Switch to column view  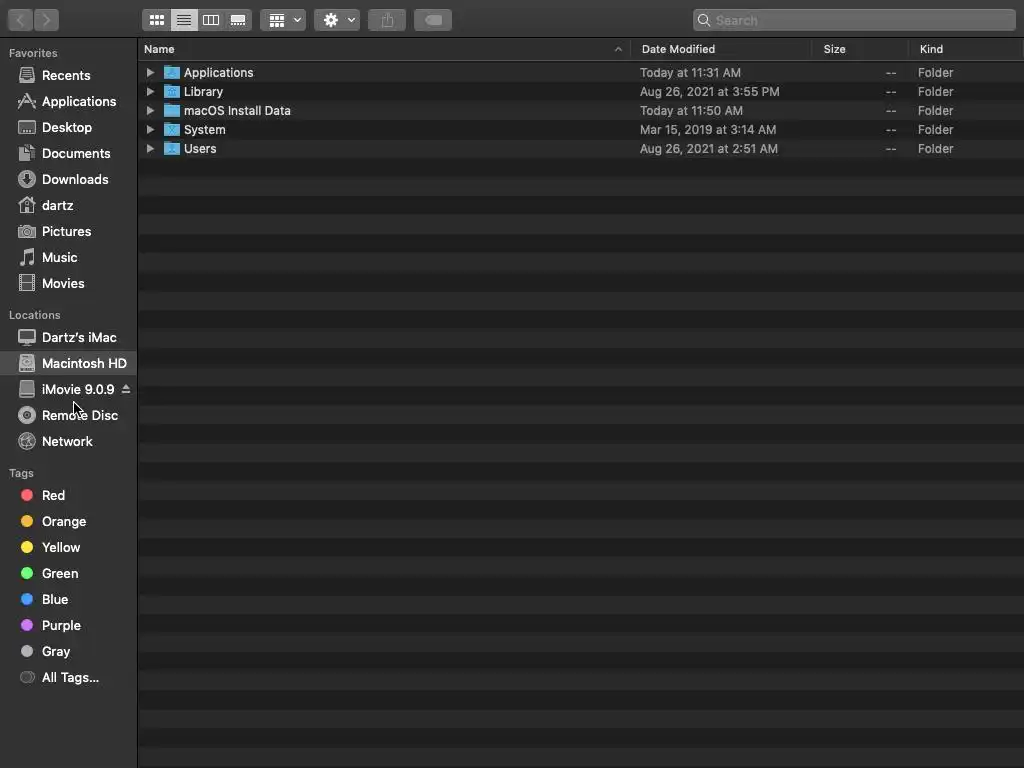click(211, 20)
